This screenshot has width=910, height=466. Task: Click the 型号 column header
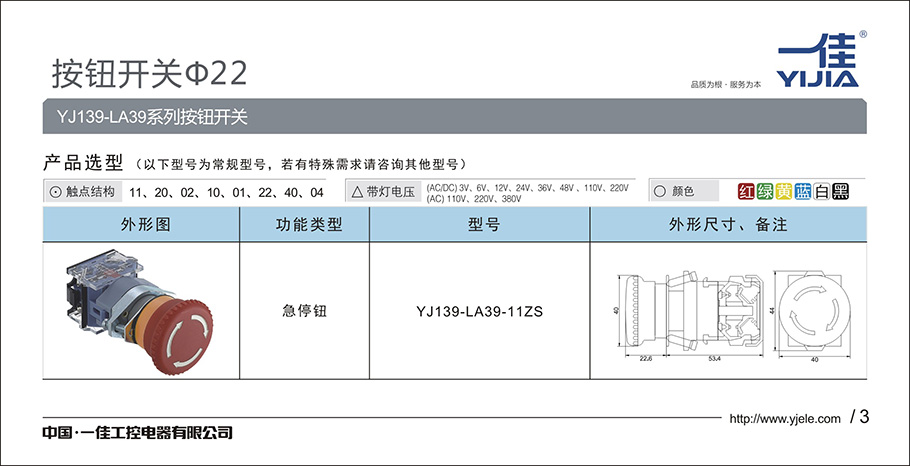click(x=479, y=225)
